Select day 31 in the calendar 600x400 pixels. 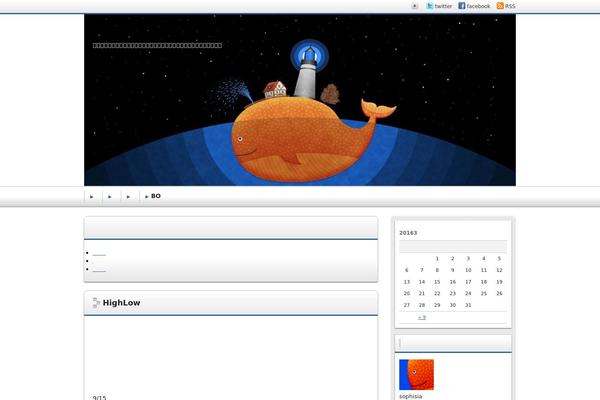[468, 305]
